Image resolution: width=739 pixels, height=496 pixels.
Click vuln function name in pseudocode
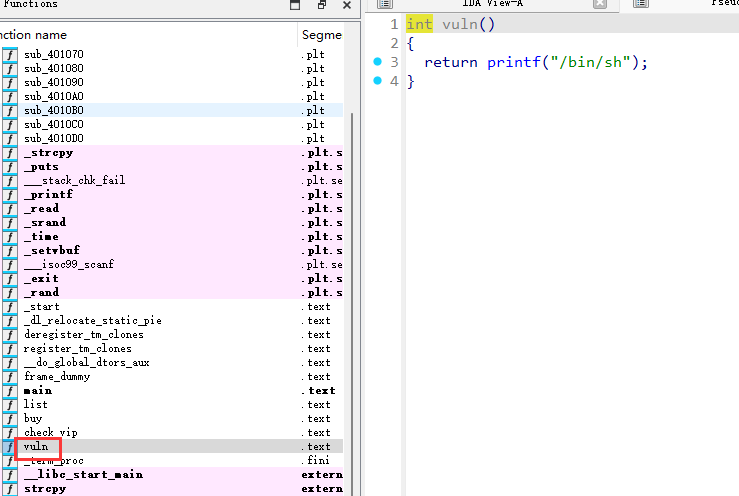pyautogui.click(x=460, y=24)
